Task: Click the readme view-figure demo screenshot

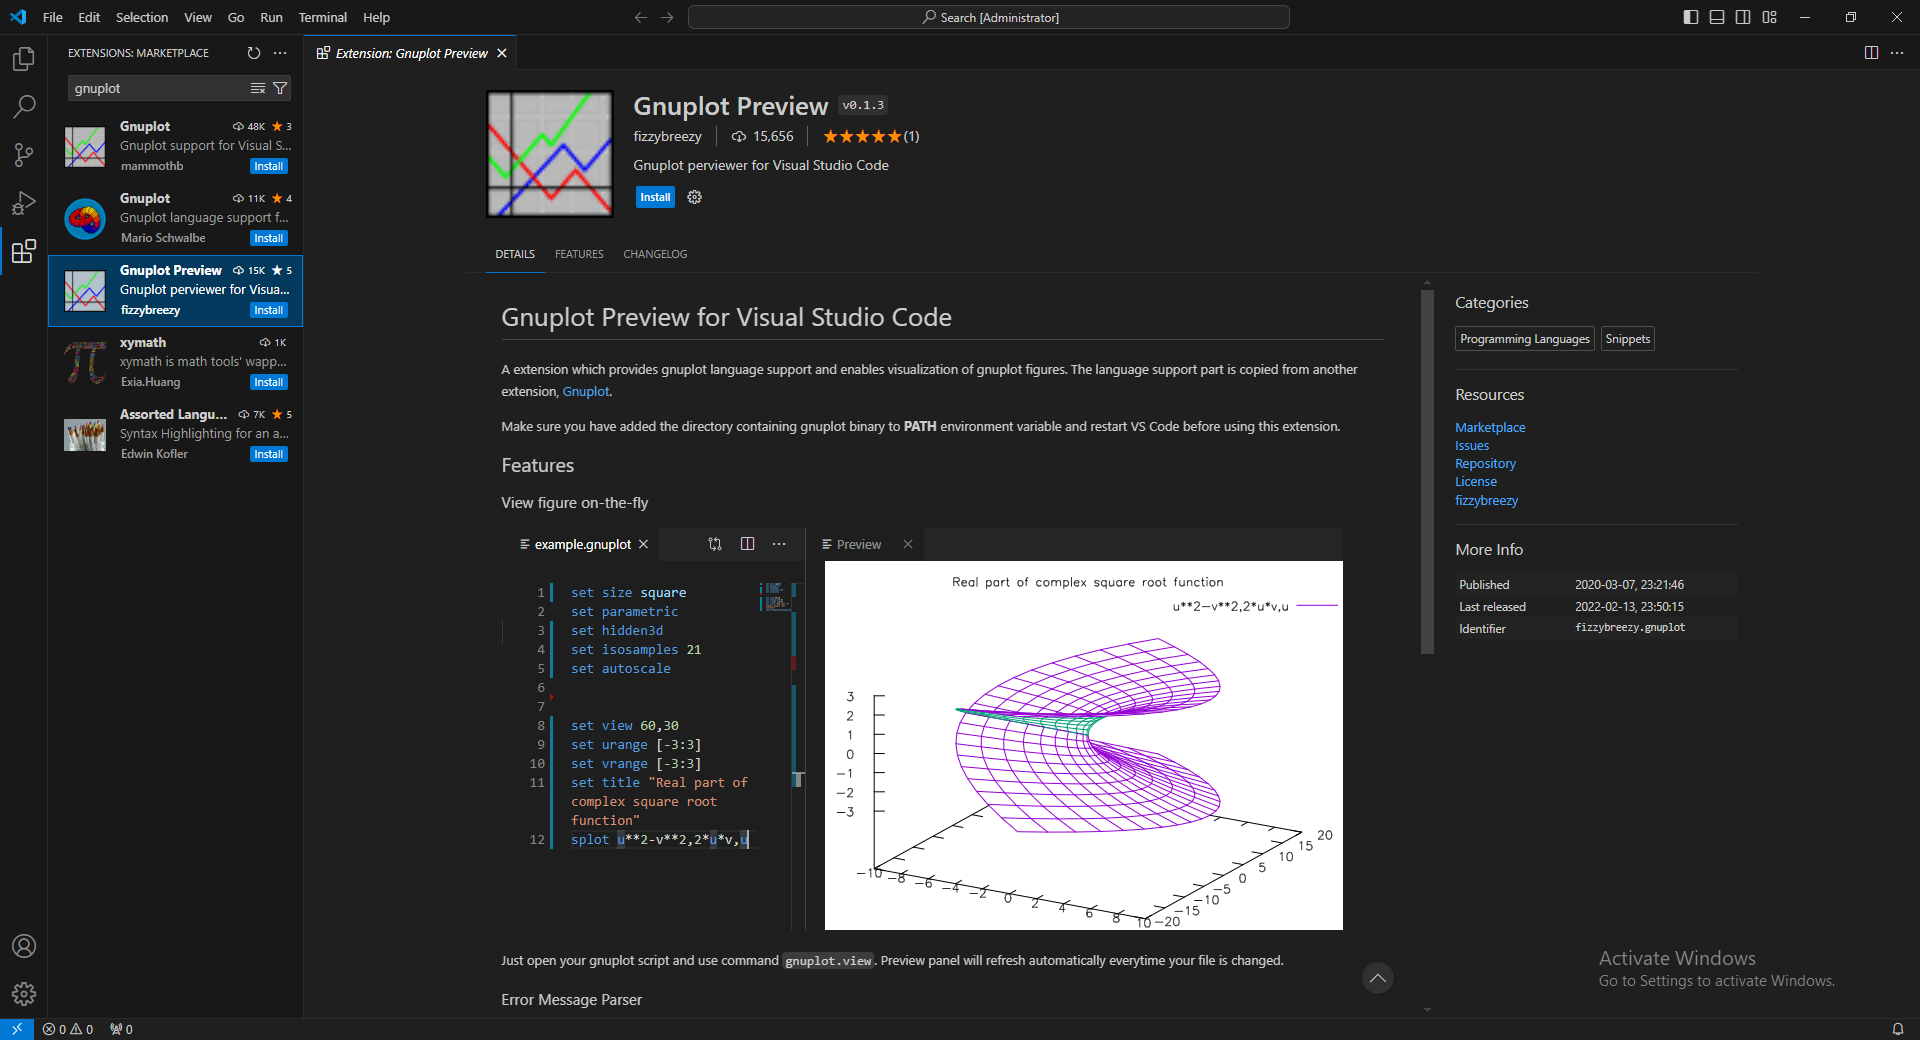Action: (921, 729)
